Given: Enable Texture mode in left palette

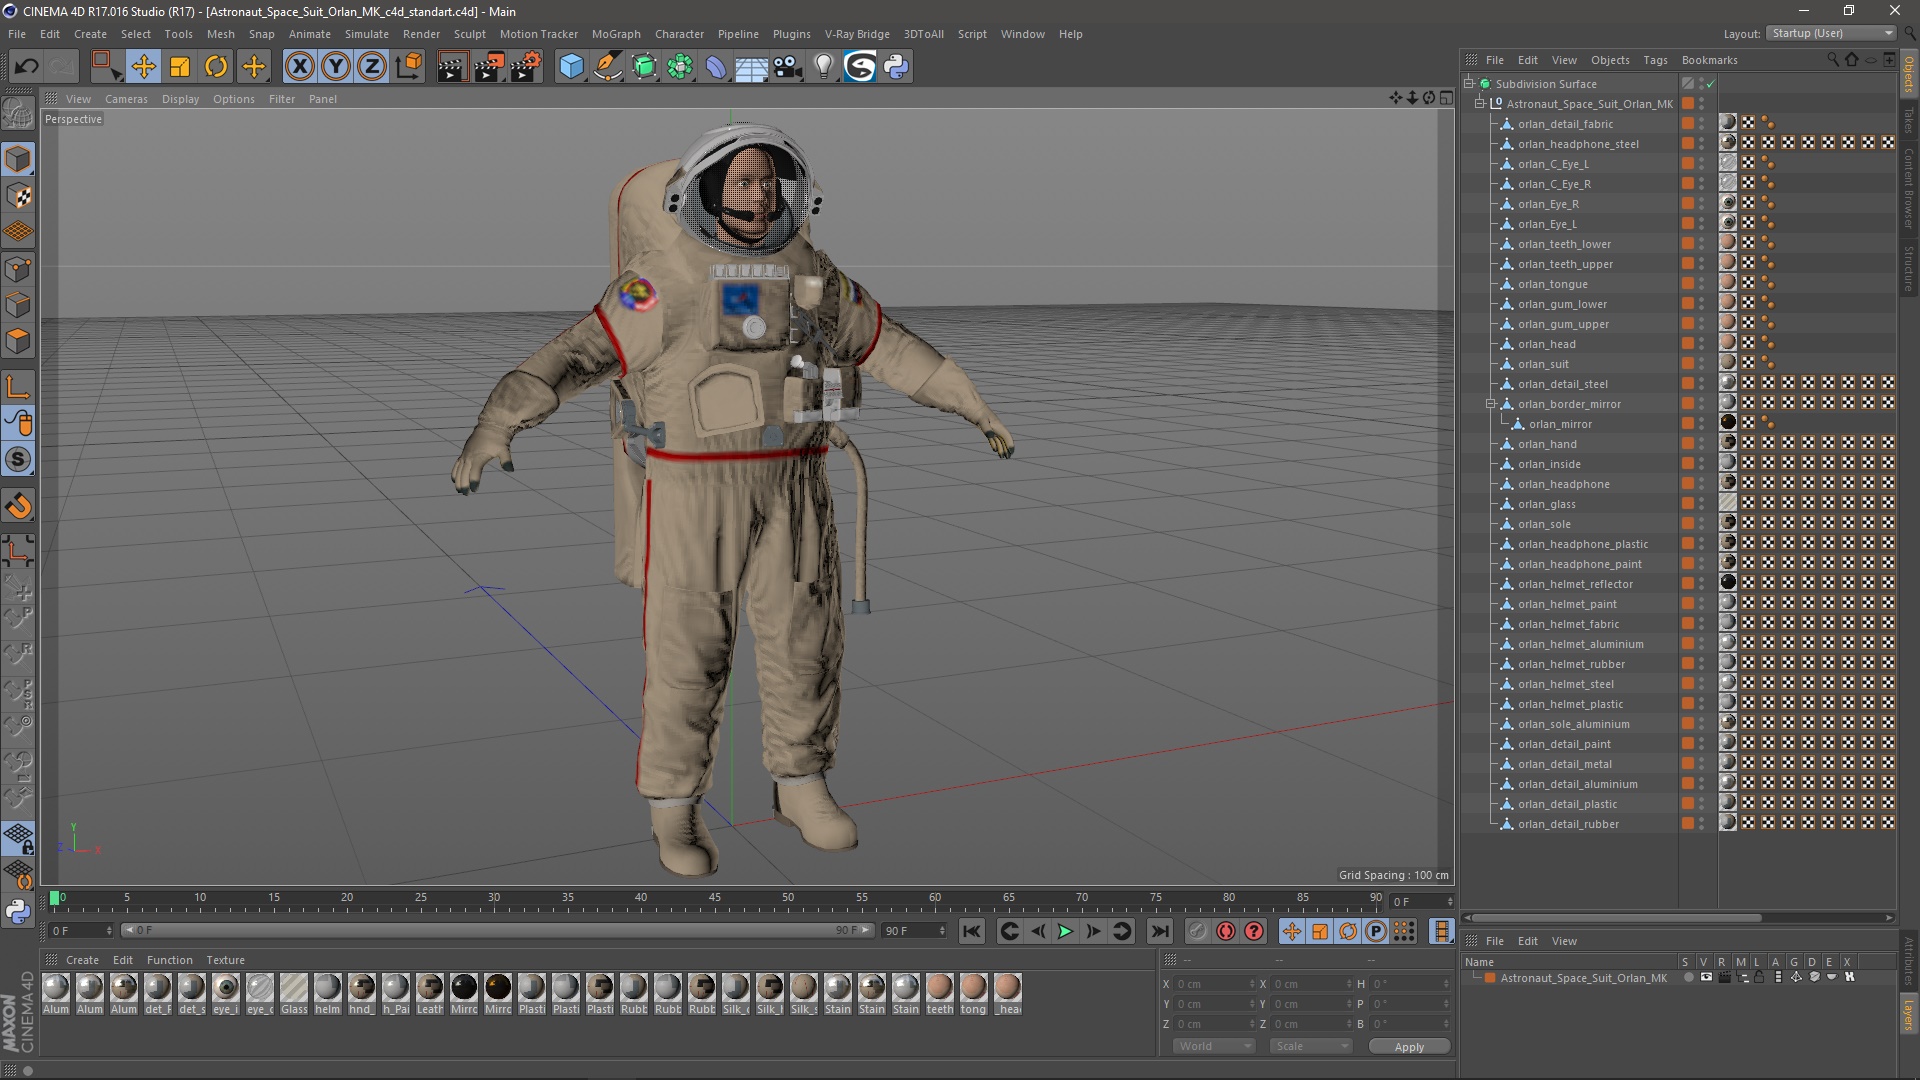Looking at the screenshot, I should point(18,196).
